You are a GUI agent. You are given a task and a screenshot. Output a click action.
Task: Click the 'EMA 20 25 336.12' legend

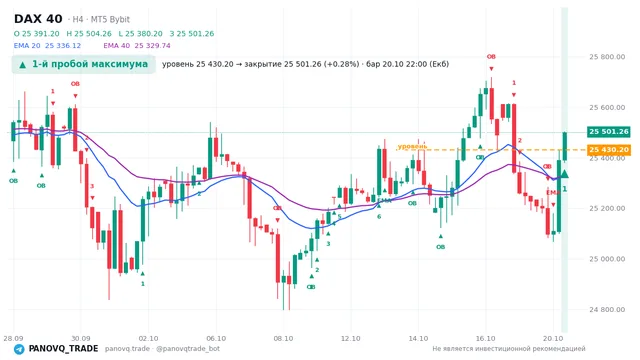[x=47, y=46]
